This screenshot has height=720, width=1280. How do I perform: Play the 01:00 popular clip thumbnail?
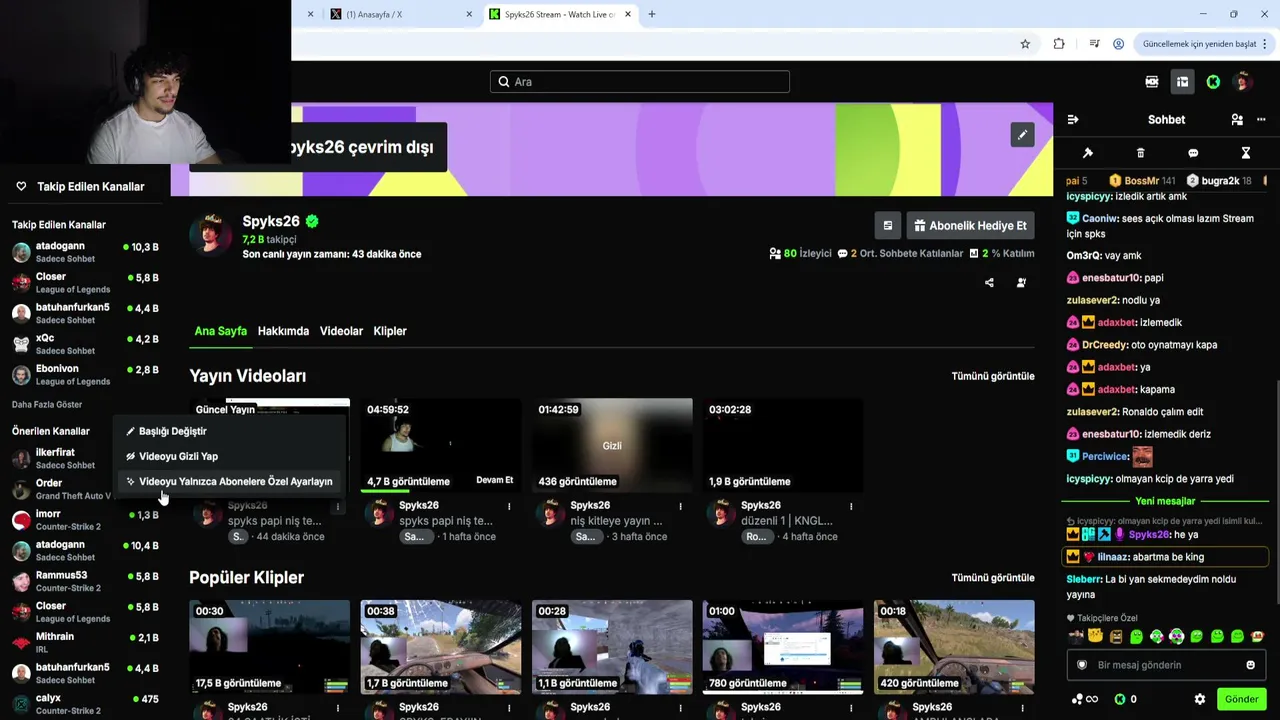tap(783, 646)
